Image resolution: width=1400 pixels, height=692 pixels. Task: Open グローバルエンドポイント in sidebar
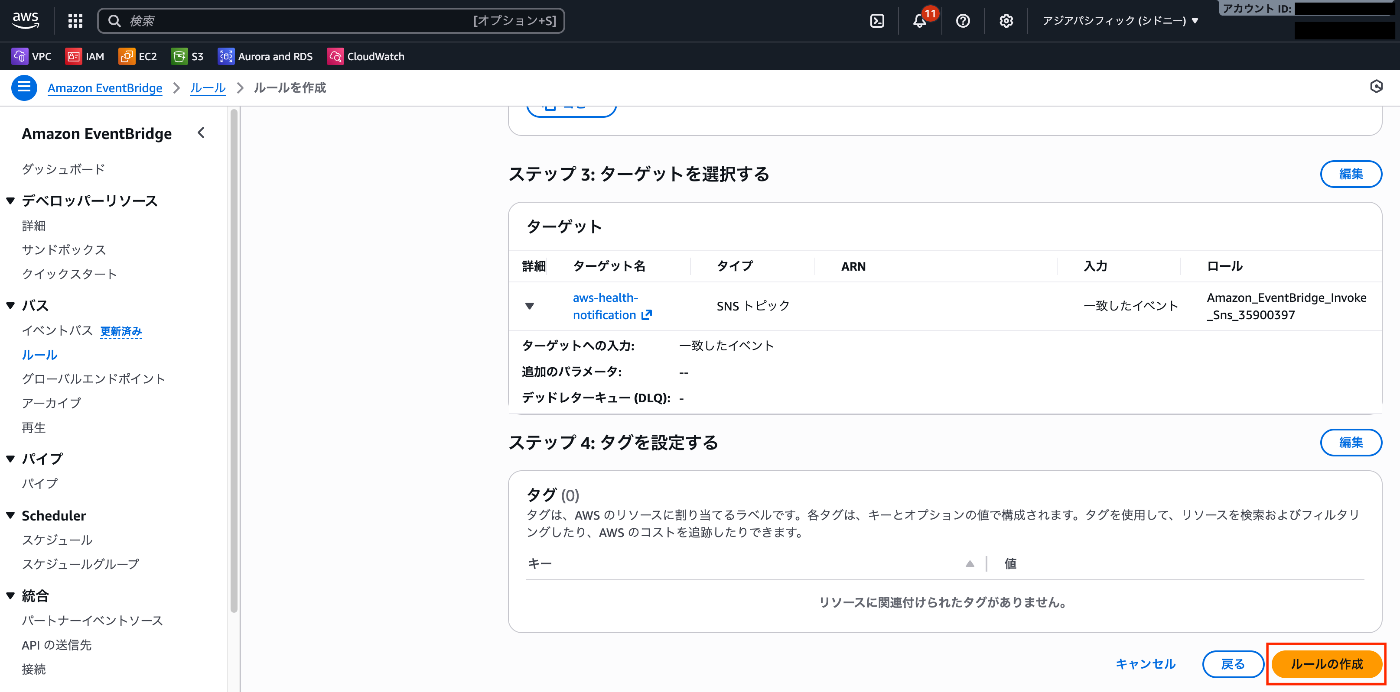(x=94, y=379)
